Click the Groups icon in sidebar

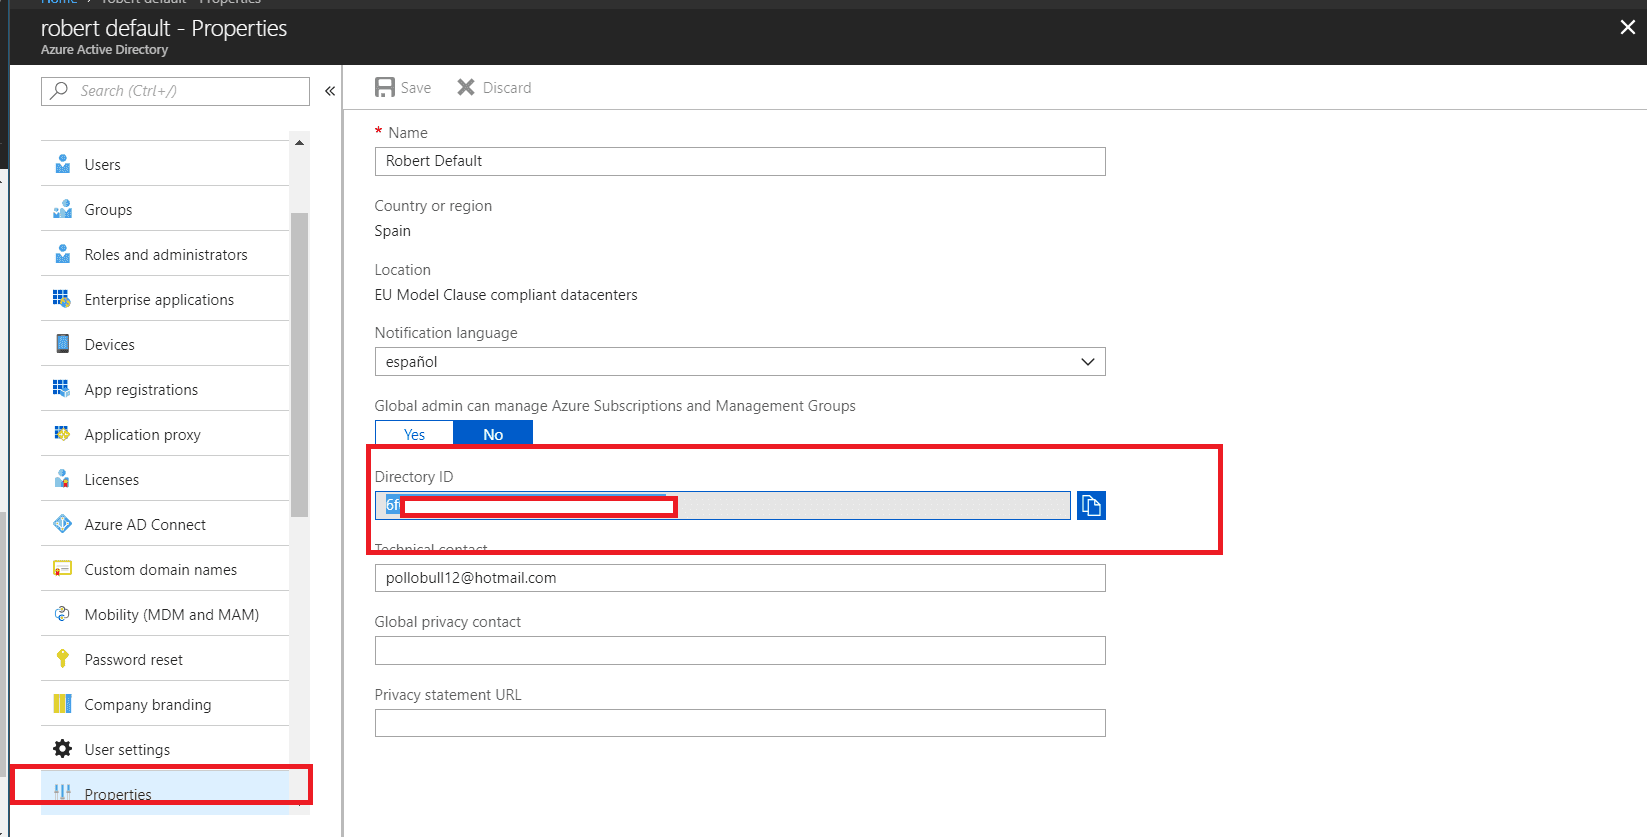click(63, 209)
